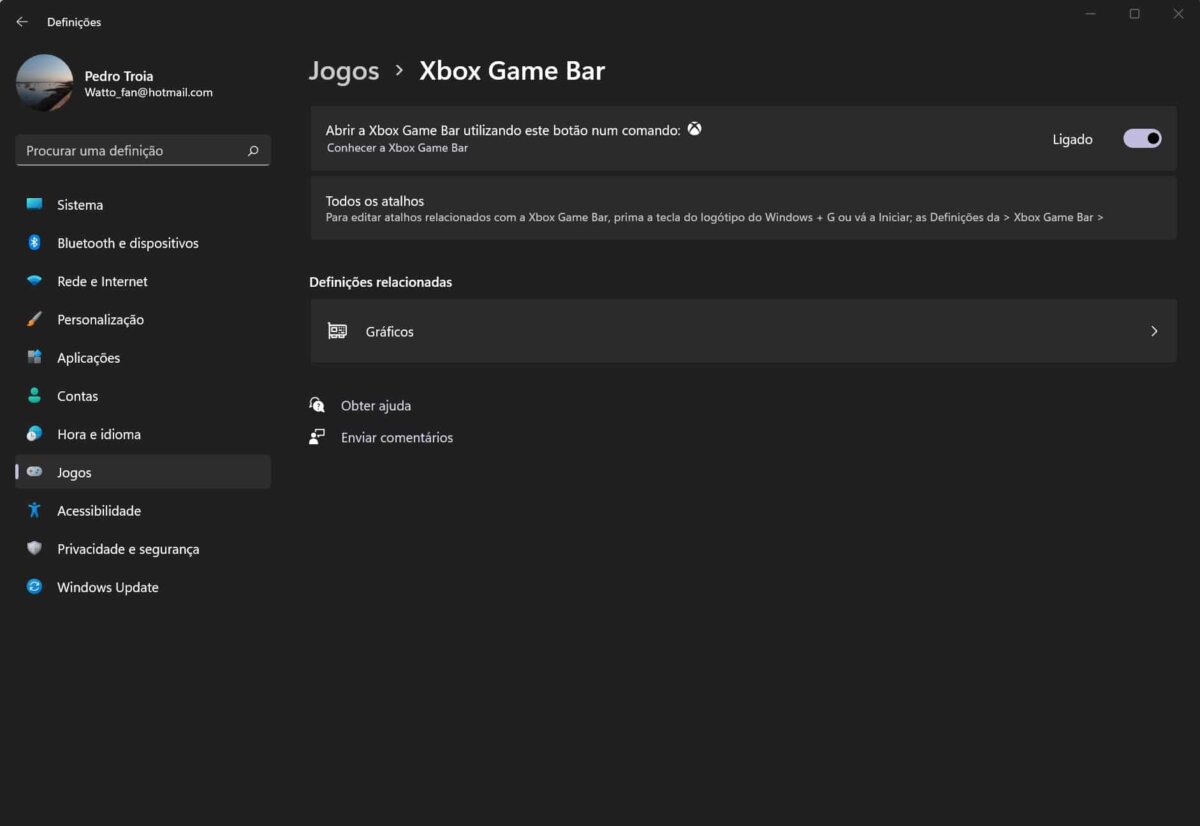The width and height of the screenshot is (1200, 826).
Task: Turn off Xbox Game Bar controller toggle
Action: coord(1143,139)
